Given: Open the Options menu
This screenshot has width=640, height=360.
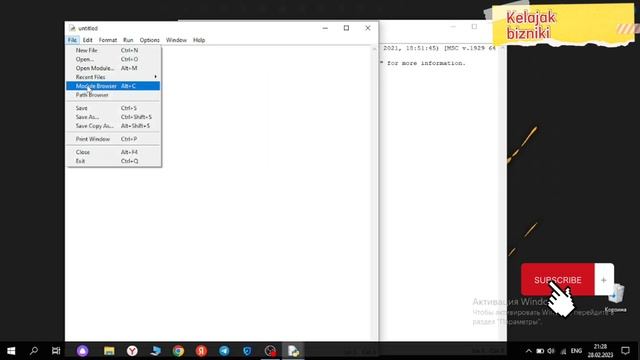Looking at the screenshot, I should 149,40.
